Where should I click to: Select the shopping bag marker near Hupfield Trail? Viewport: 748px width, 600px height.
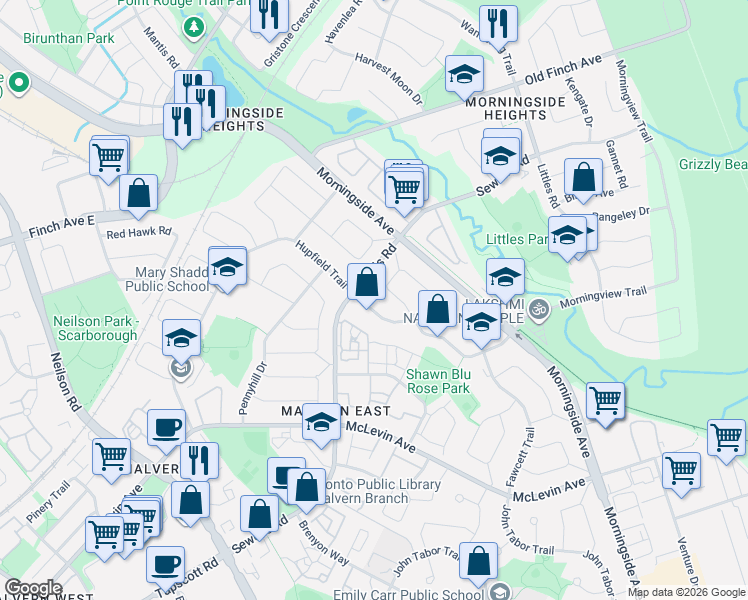point(366,283)
